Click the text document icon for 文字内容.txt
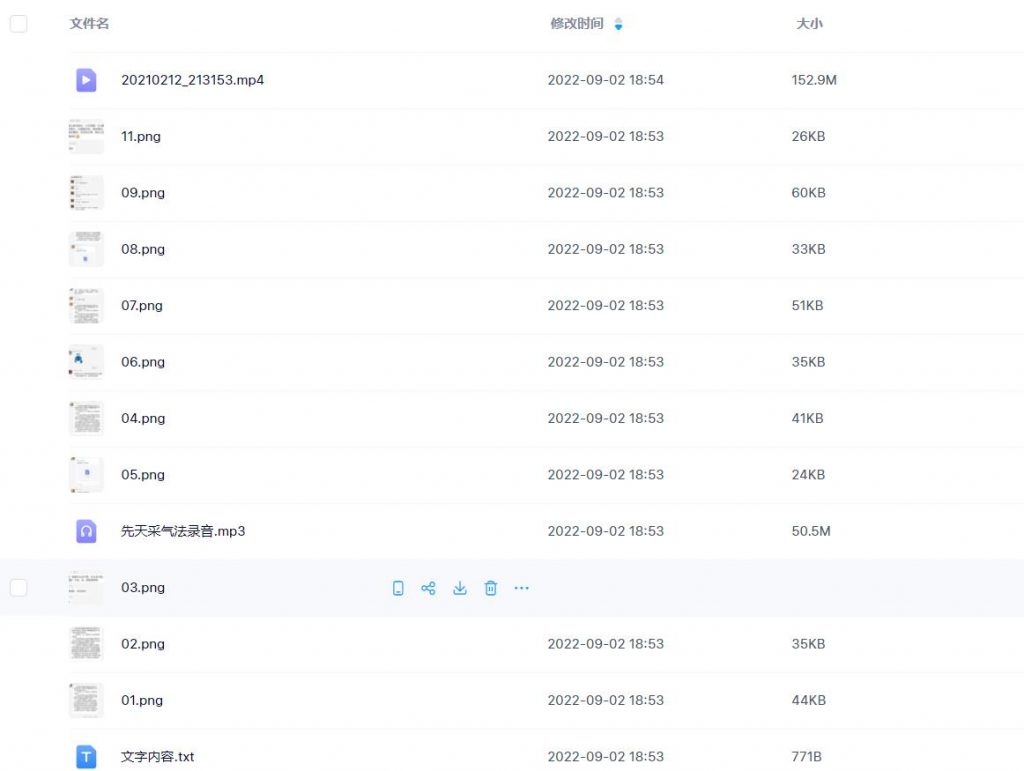Viewport: 1024px width, 771px height. 86,757
